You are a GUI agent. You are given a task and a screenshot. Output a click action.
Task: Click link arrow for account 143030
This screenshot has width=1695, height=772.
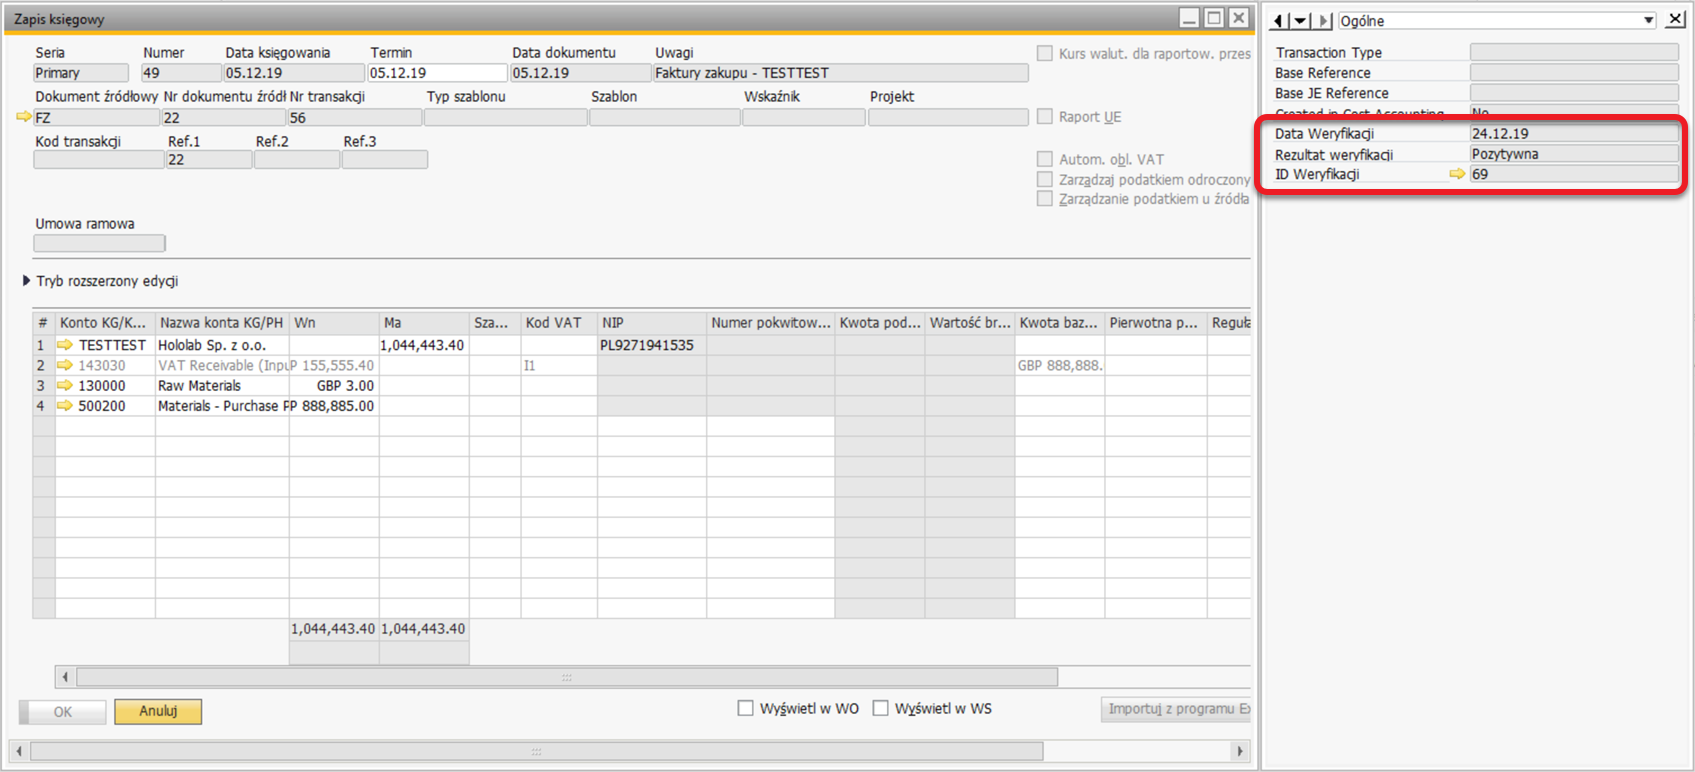click(66, 366)
